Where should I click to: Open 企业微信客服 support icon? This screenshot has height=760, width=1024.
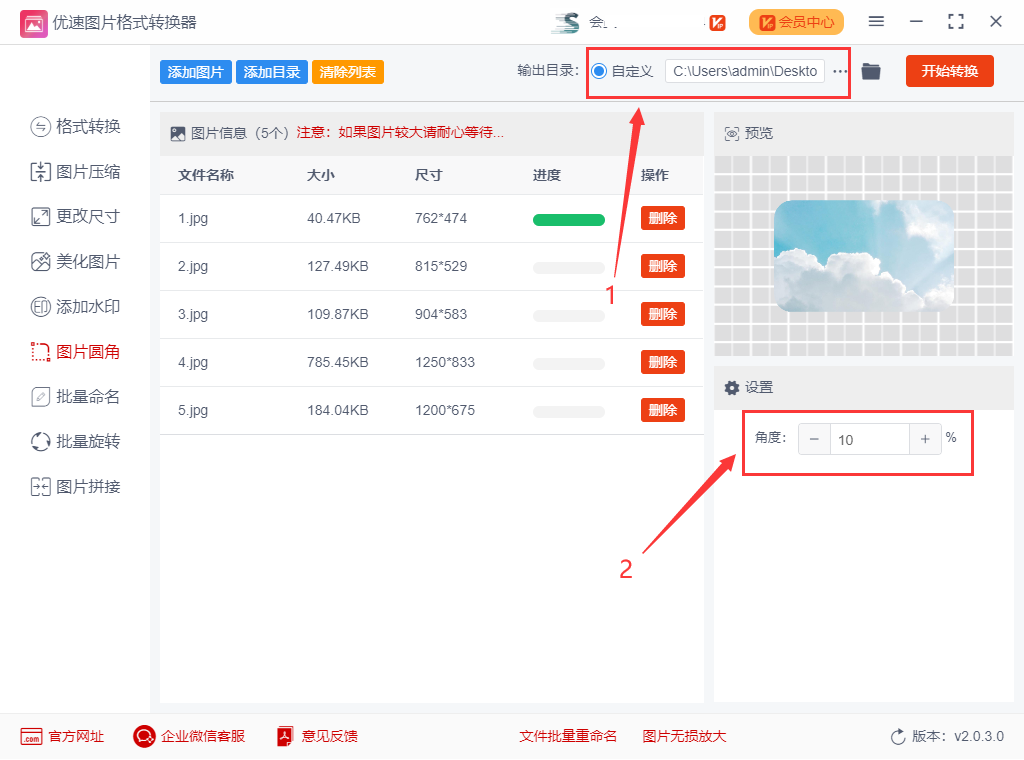click(144, 736)
